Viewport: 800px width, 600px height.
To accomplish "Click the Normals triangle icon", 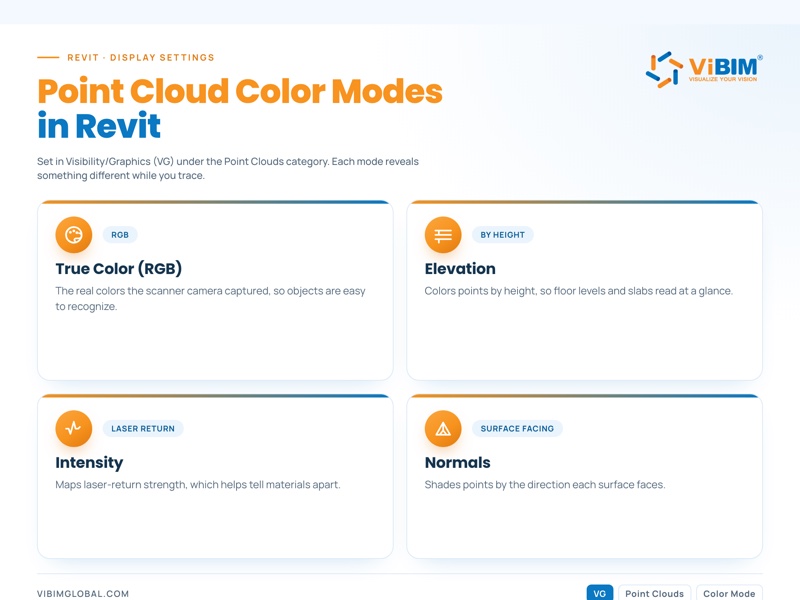I will [443, 428].
